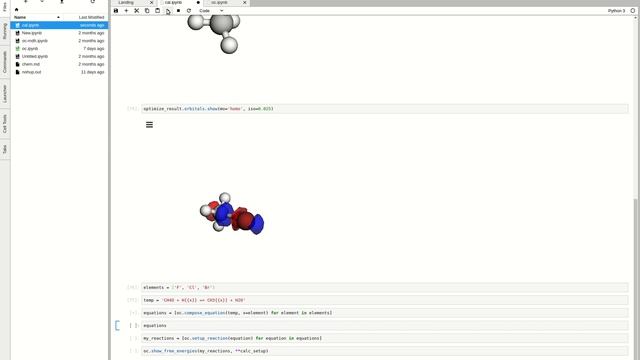Click the optimize_result.orbitals.show code cell

click(x=384, y=109)
